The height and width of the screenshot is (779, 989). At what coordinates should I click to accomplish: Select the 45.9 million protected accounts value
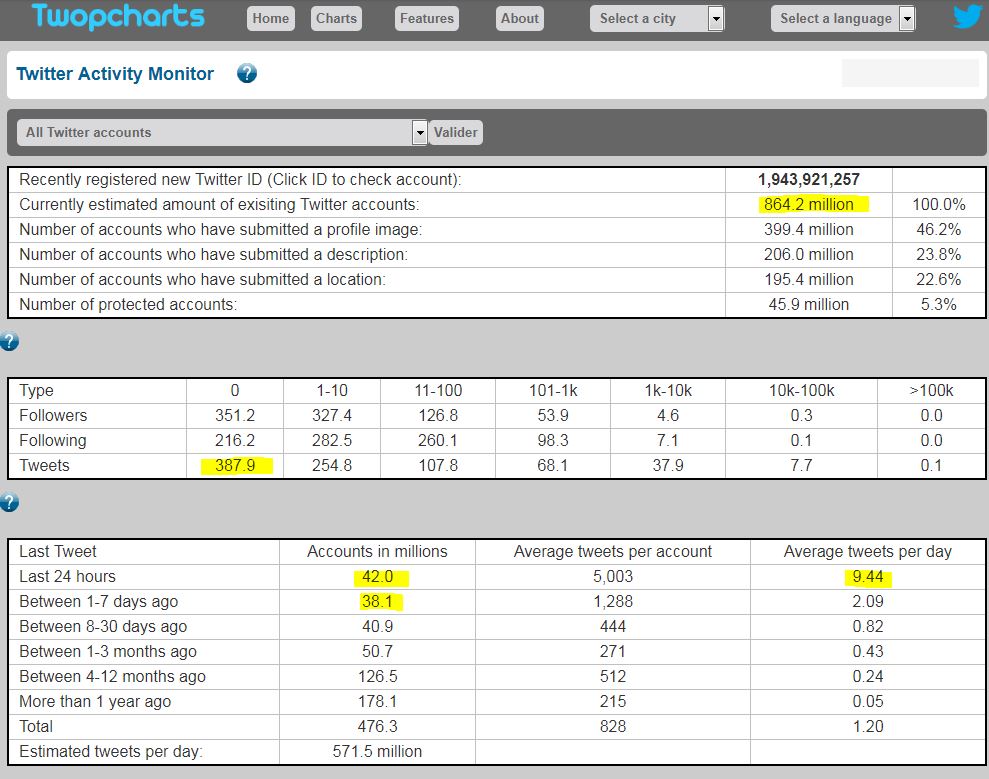pyautogui.click(x=809, y=305)
